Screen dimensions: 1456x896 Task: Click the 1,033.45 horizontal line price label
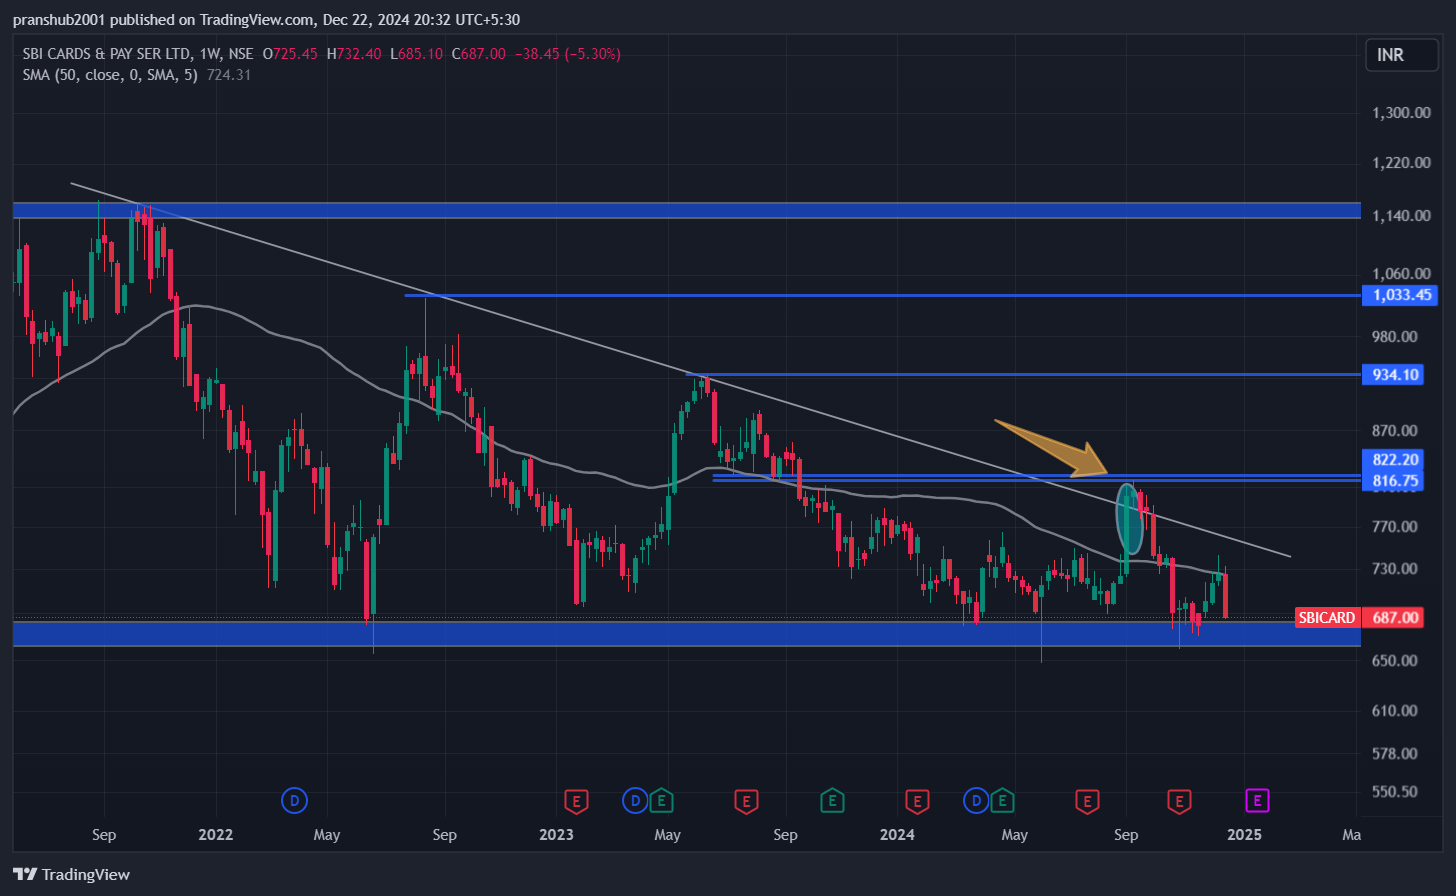click(1400, 295)
